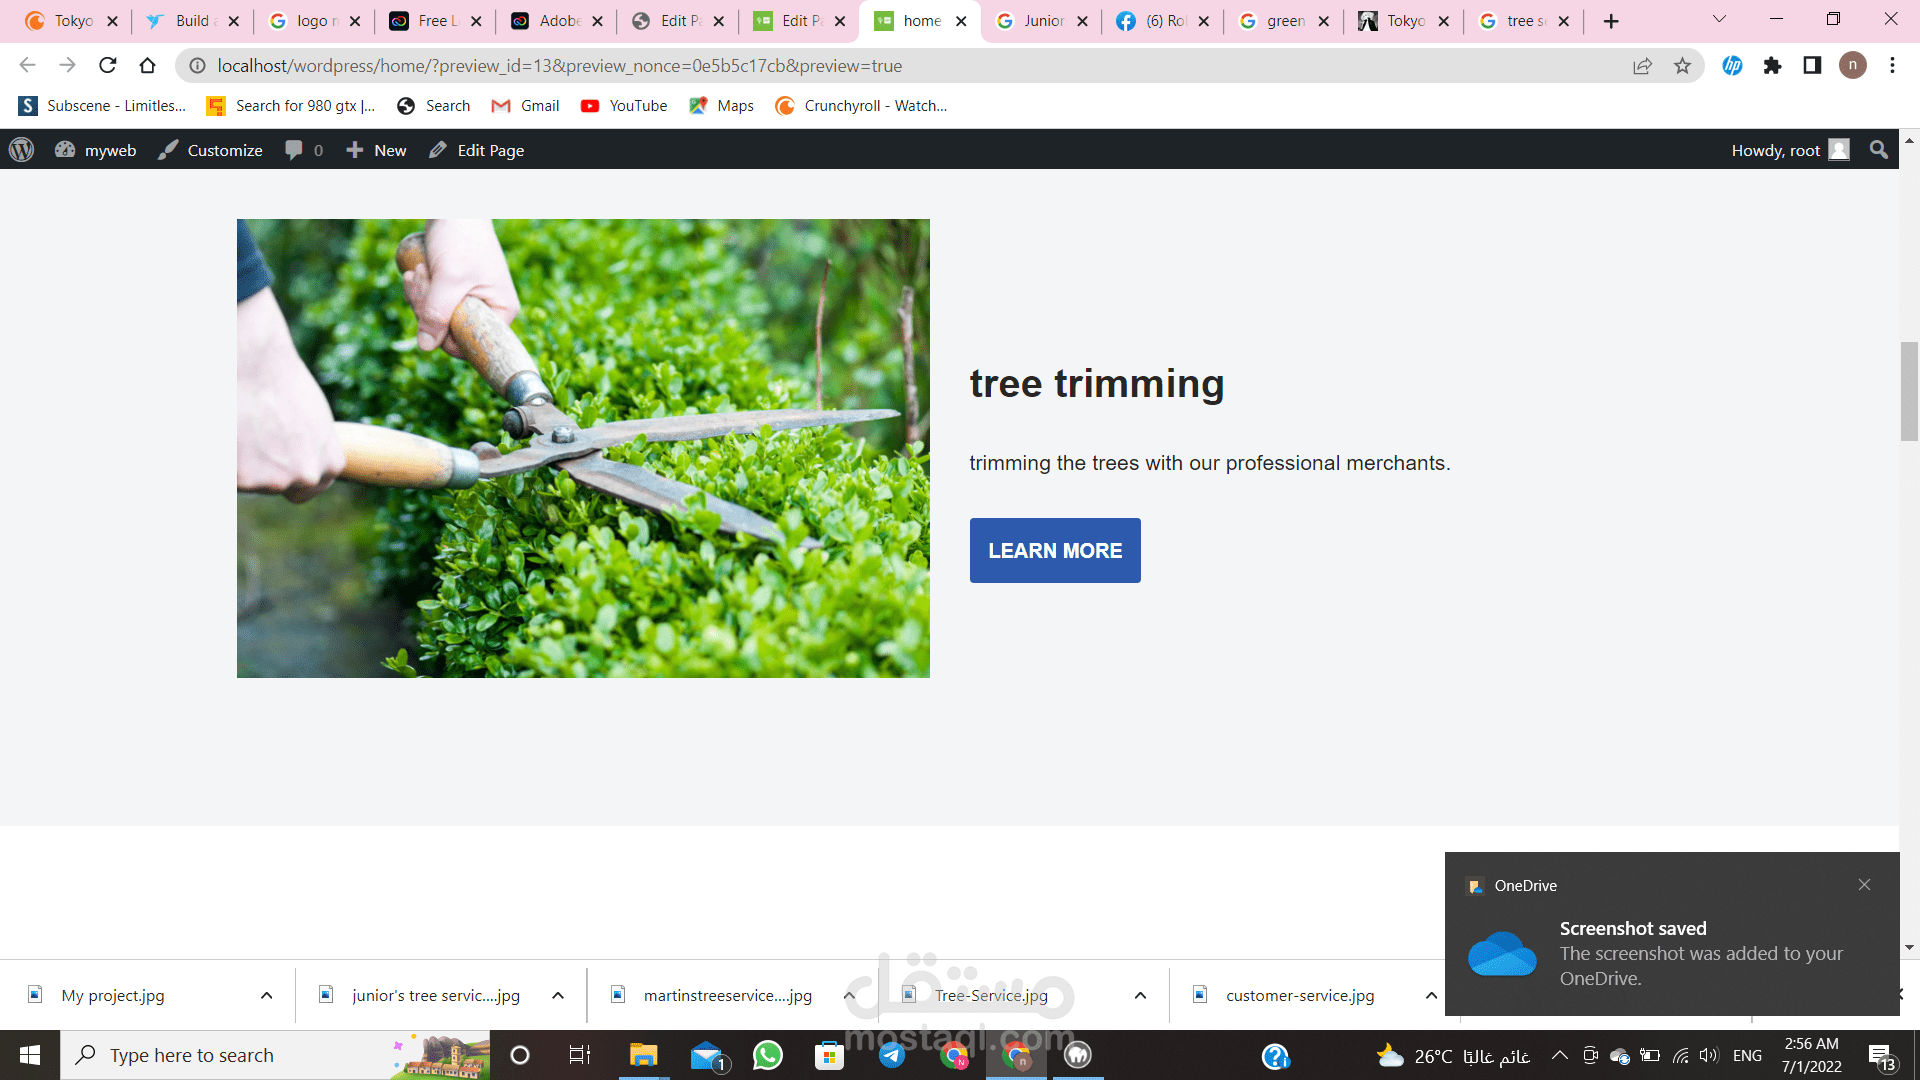
Task: Click the comments bubble icon
Action: pyautogui.click(x=294, y=150)
